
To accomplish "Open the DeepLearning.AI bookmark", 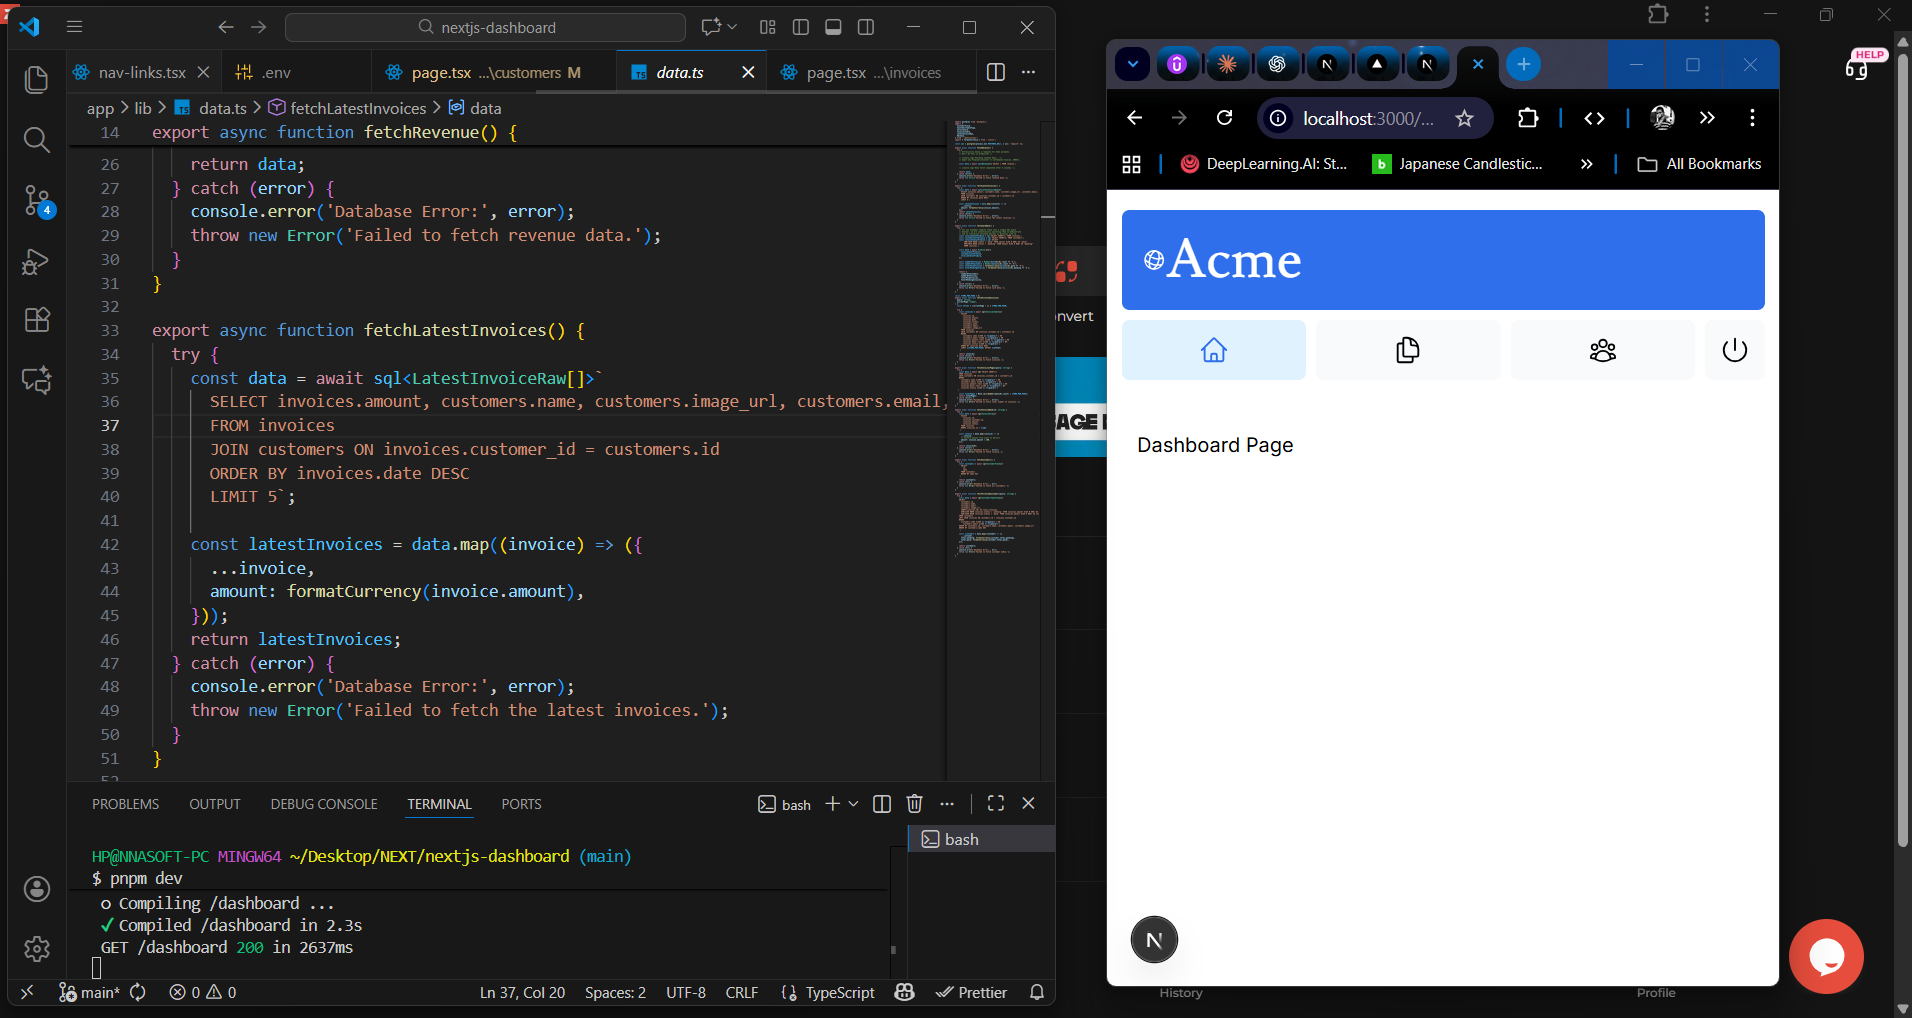I will pos(1264,164).
